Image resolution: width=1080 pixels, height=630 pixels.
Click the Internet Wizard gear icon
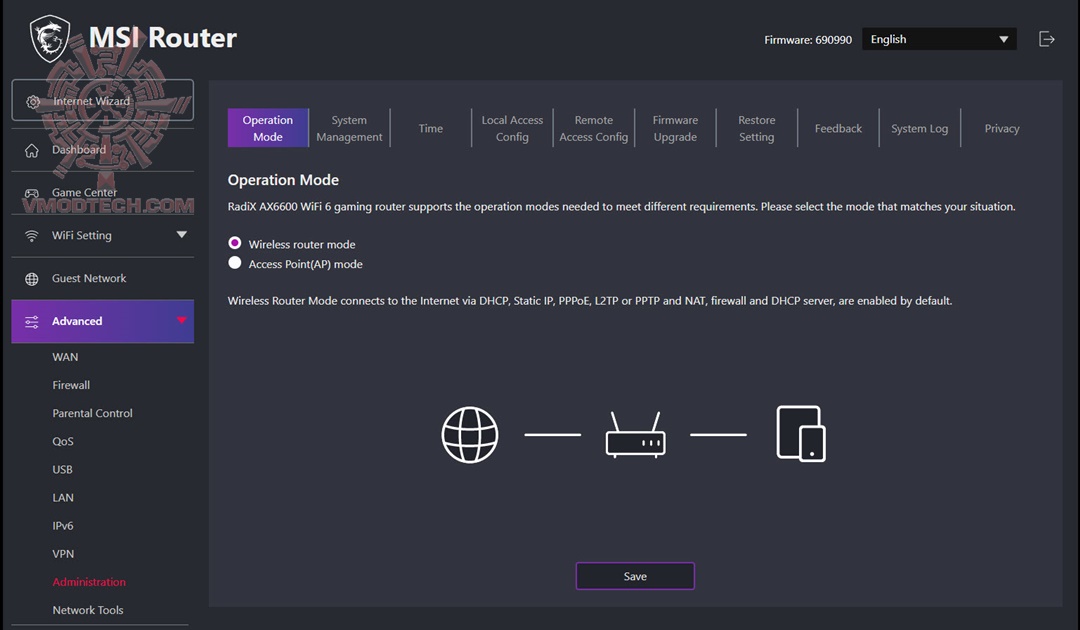[x=32, y=102]
